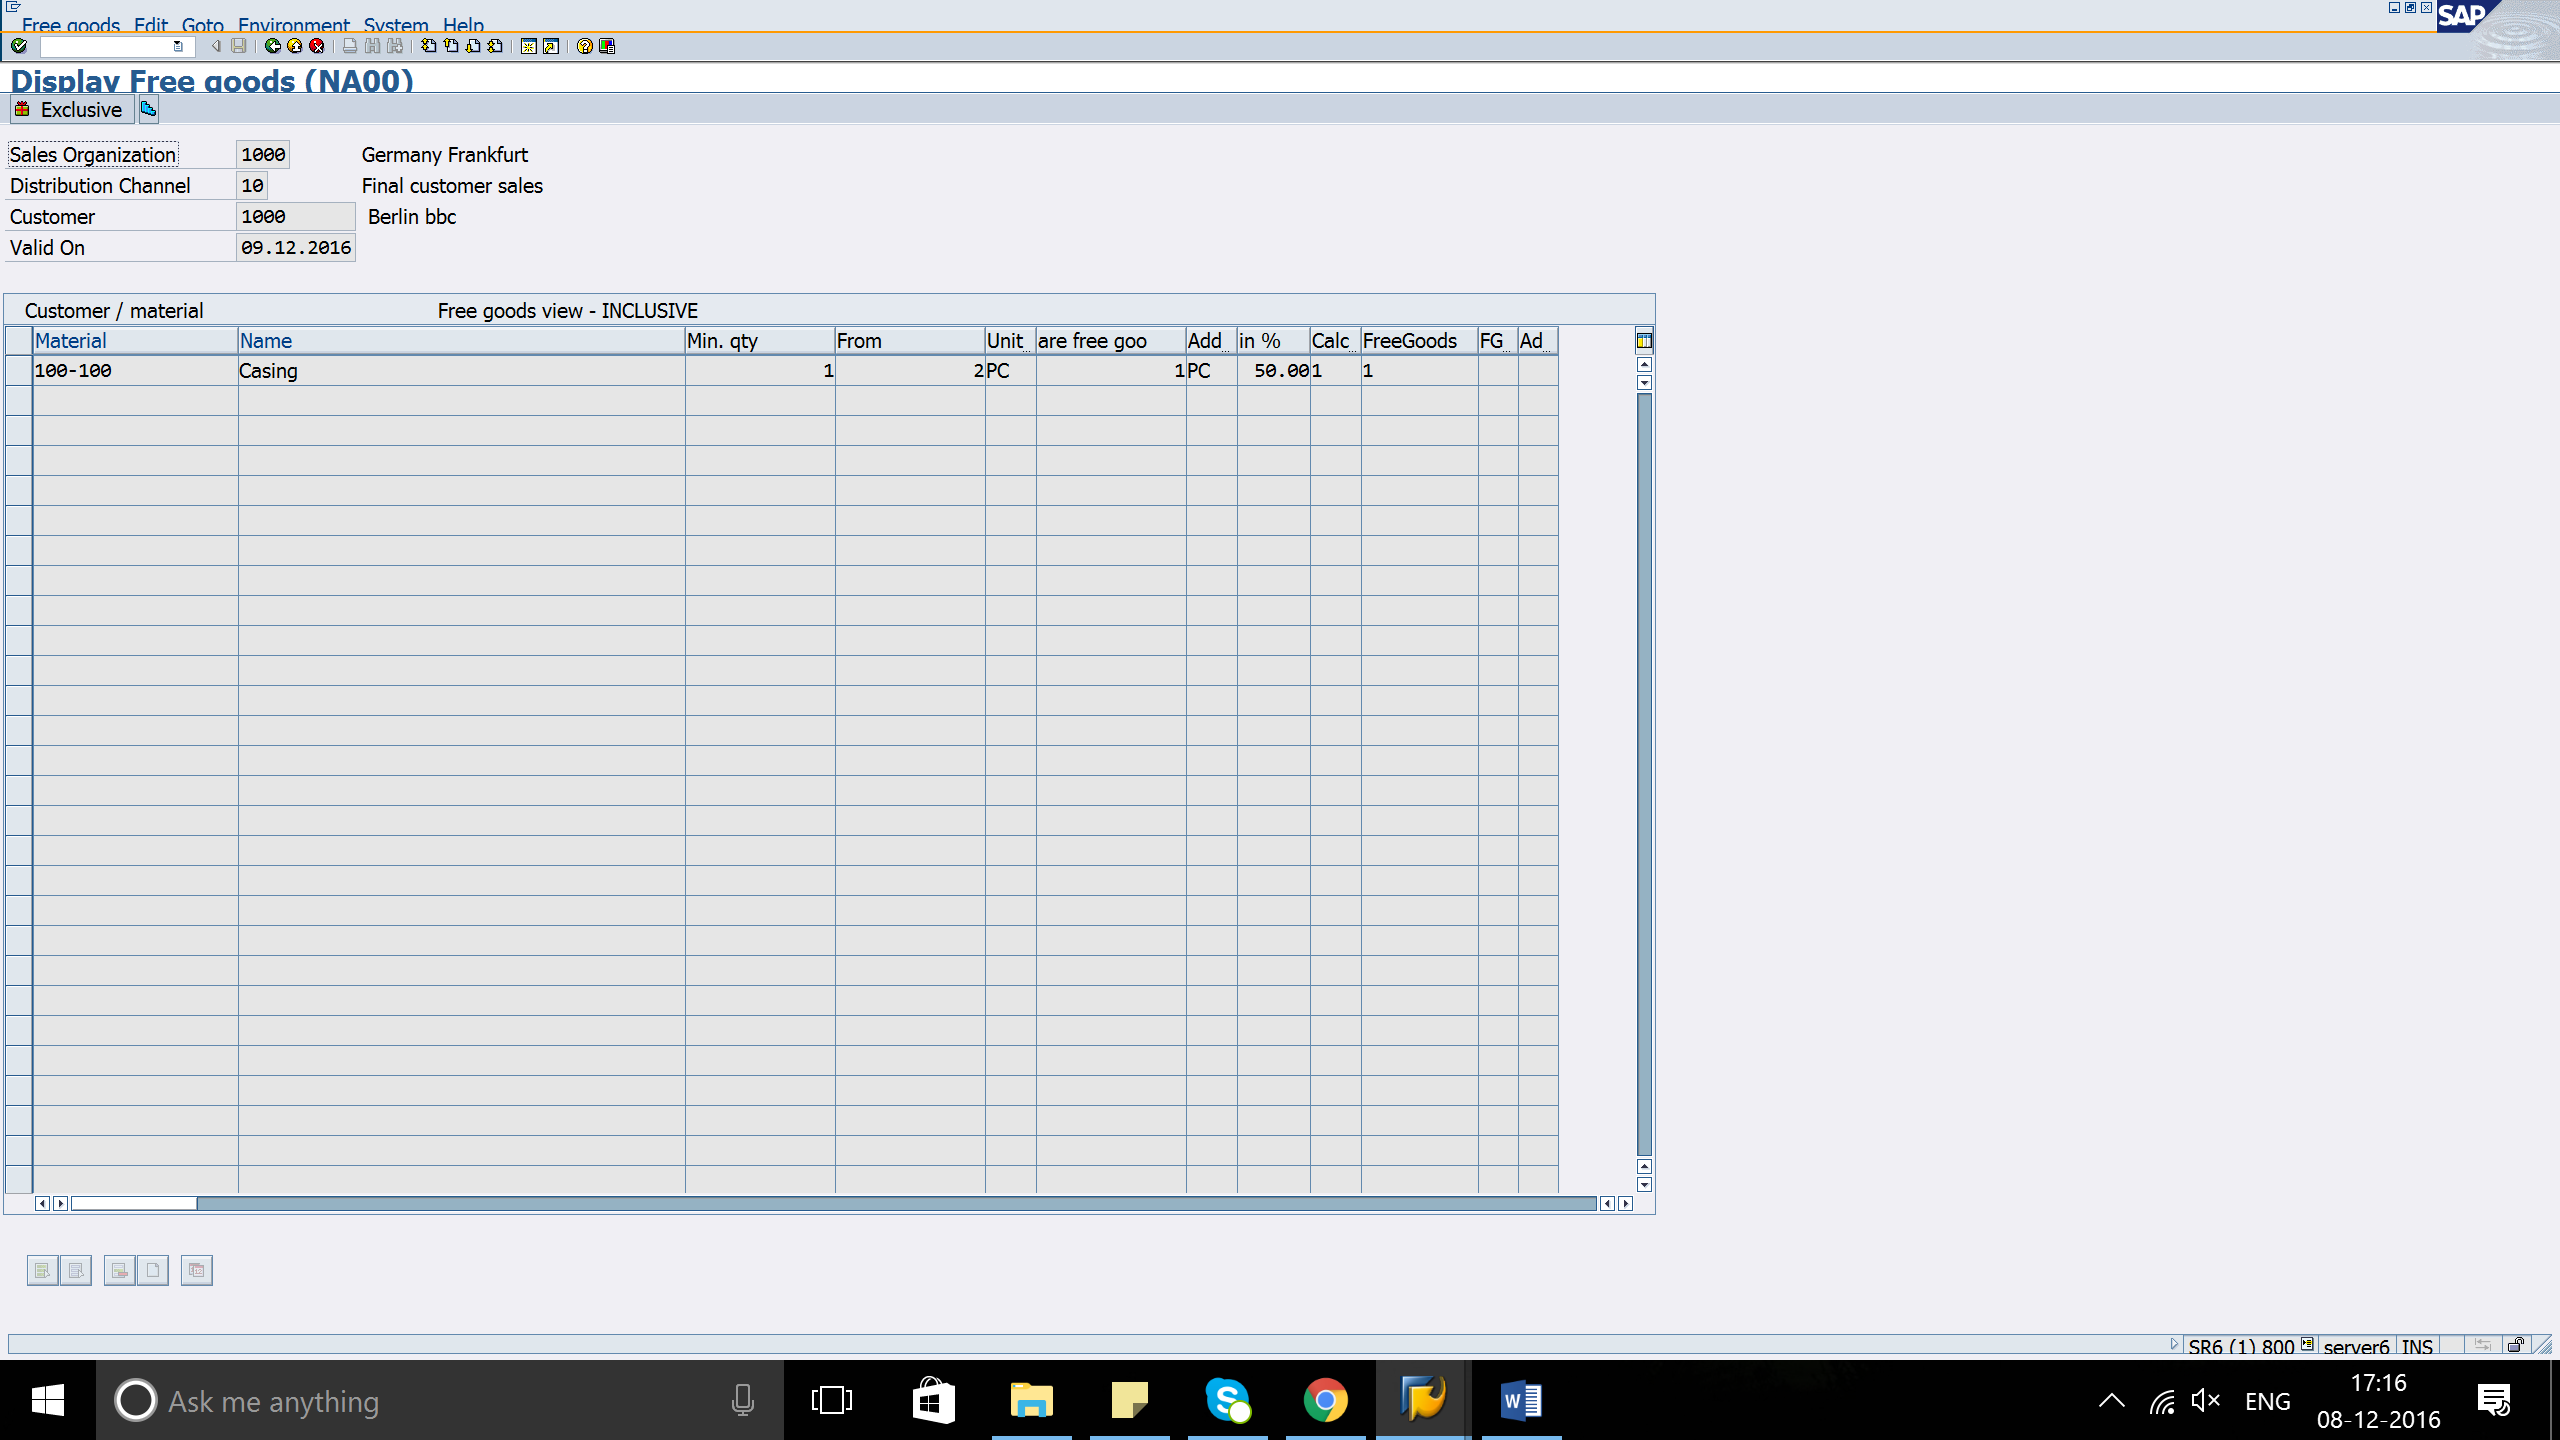The image size is (2560, 1440).
Task: Click the Material column header
Action: click(x=135, y=341)
